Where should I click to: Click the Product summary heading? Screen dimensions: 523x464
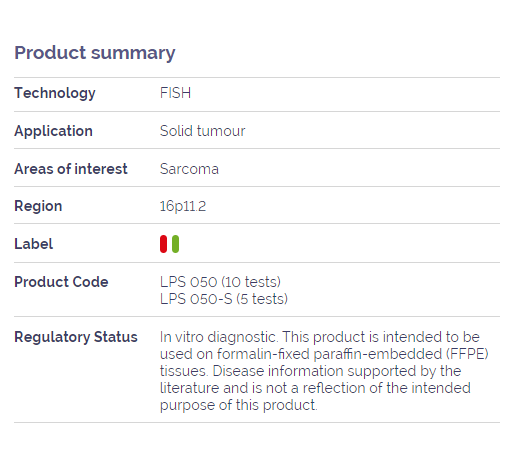(x=95, y=53)
